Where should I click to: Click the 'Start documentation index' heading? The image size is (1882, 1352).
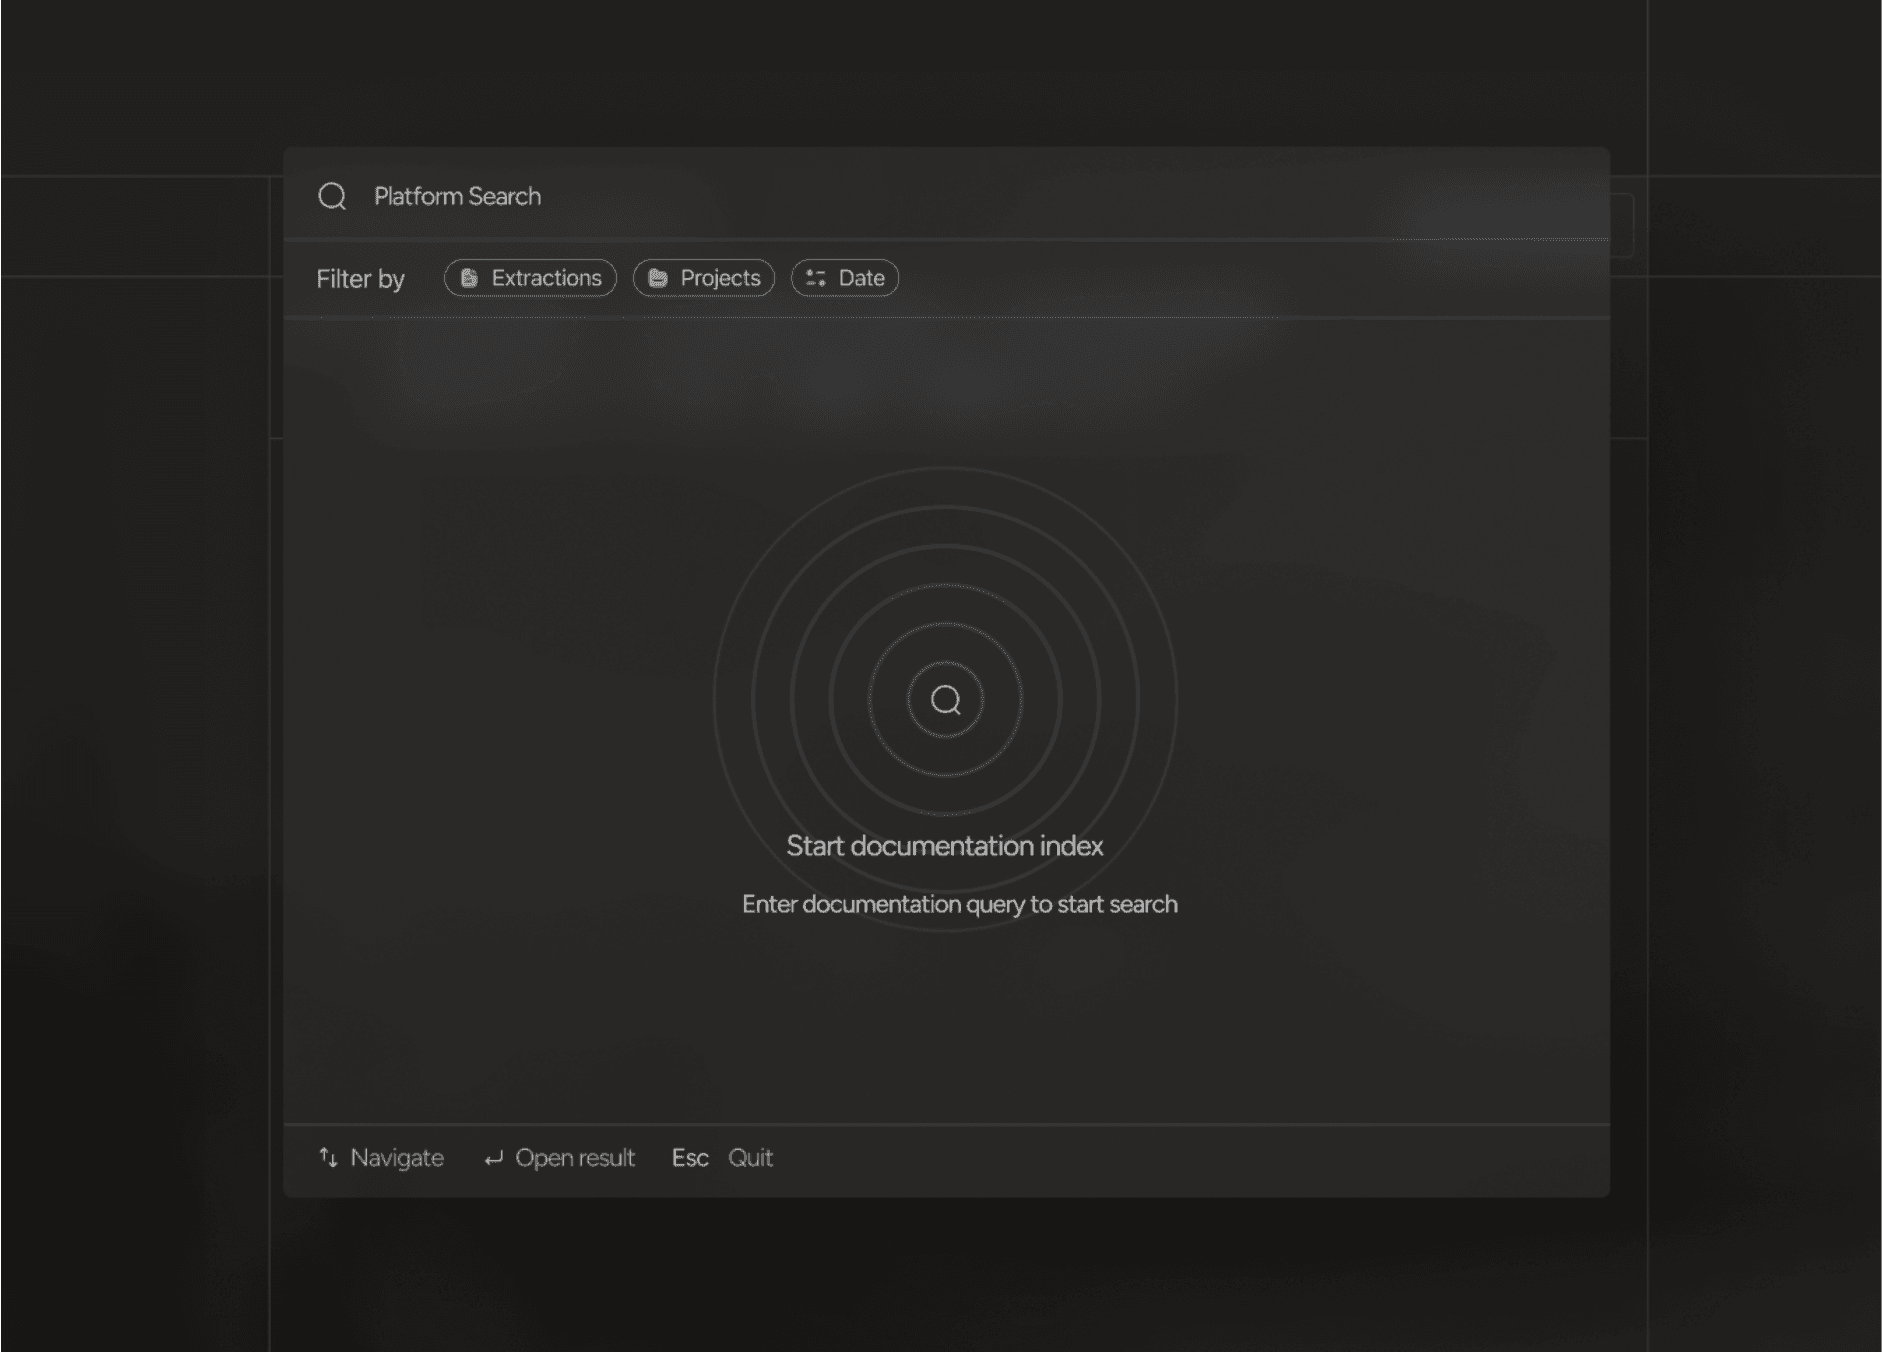tap(945, 846)
